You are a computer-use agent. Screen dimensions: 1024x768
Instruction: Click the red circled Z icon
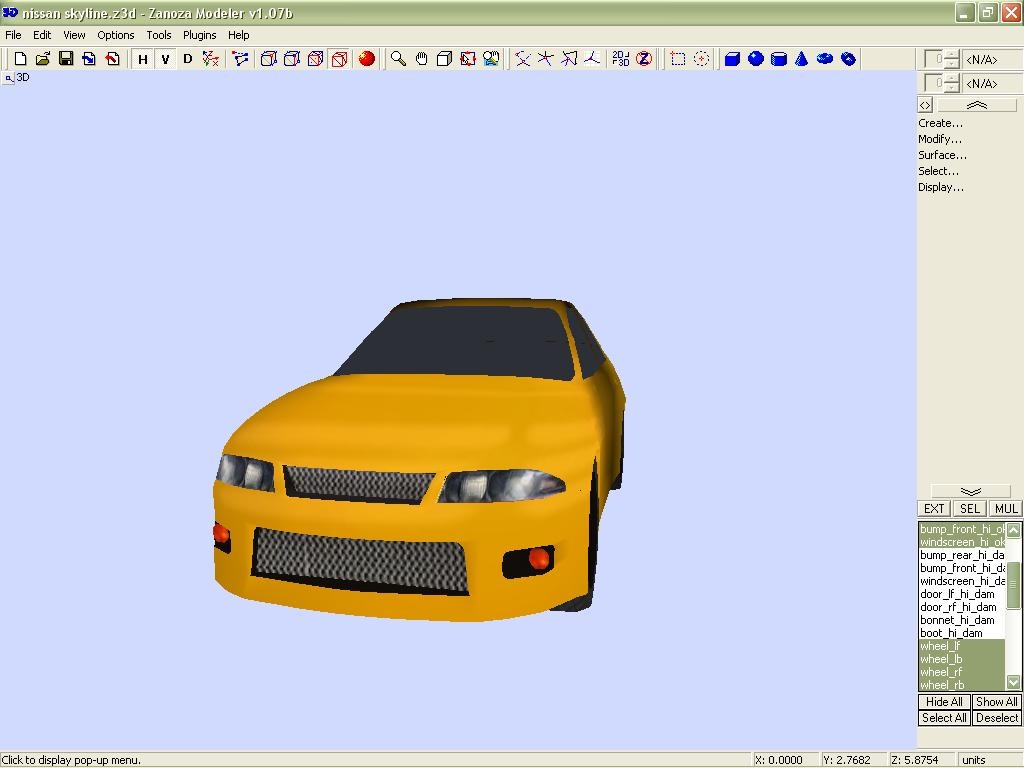point(644,59)
